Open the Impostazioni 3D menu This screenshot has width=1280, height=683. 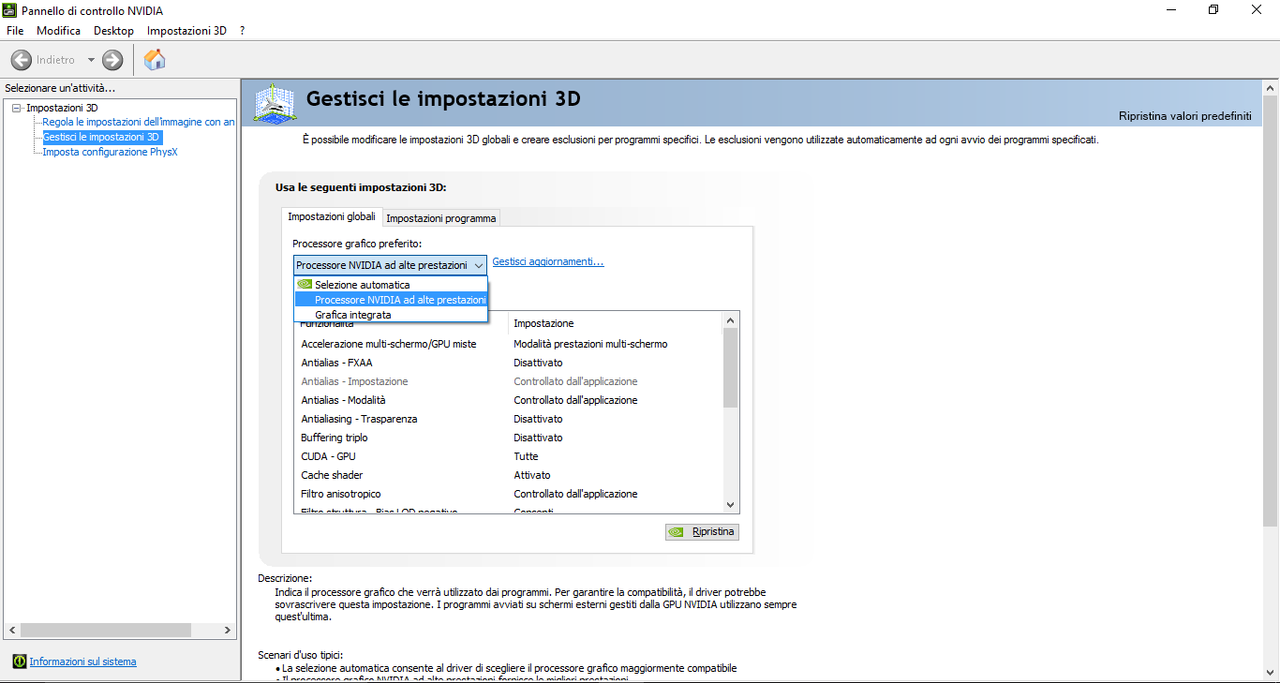pos(187,31)
